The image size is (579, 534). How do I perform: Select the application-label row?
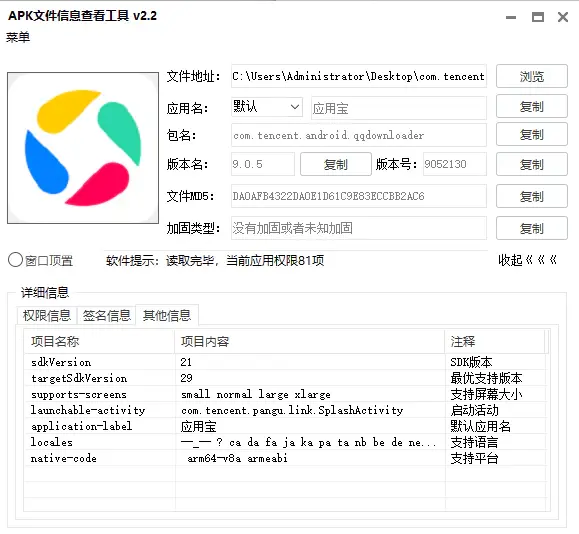285,426
